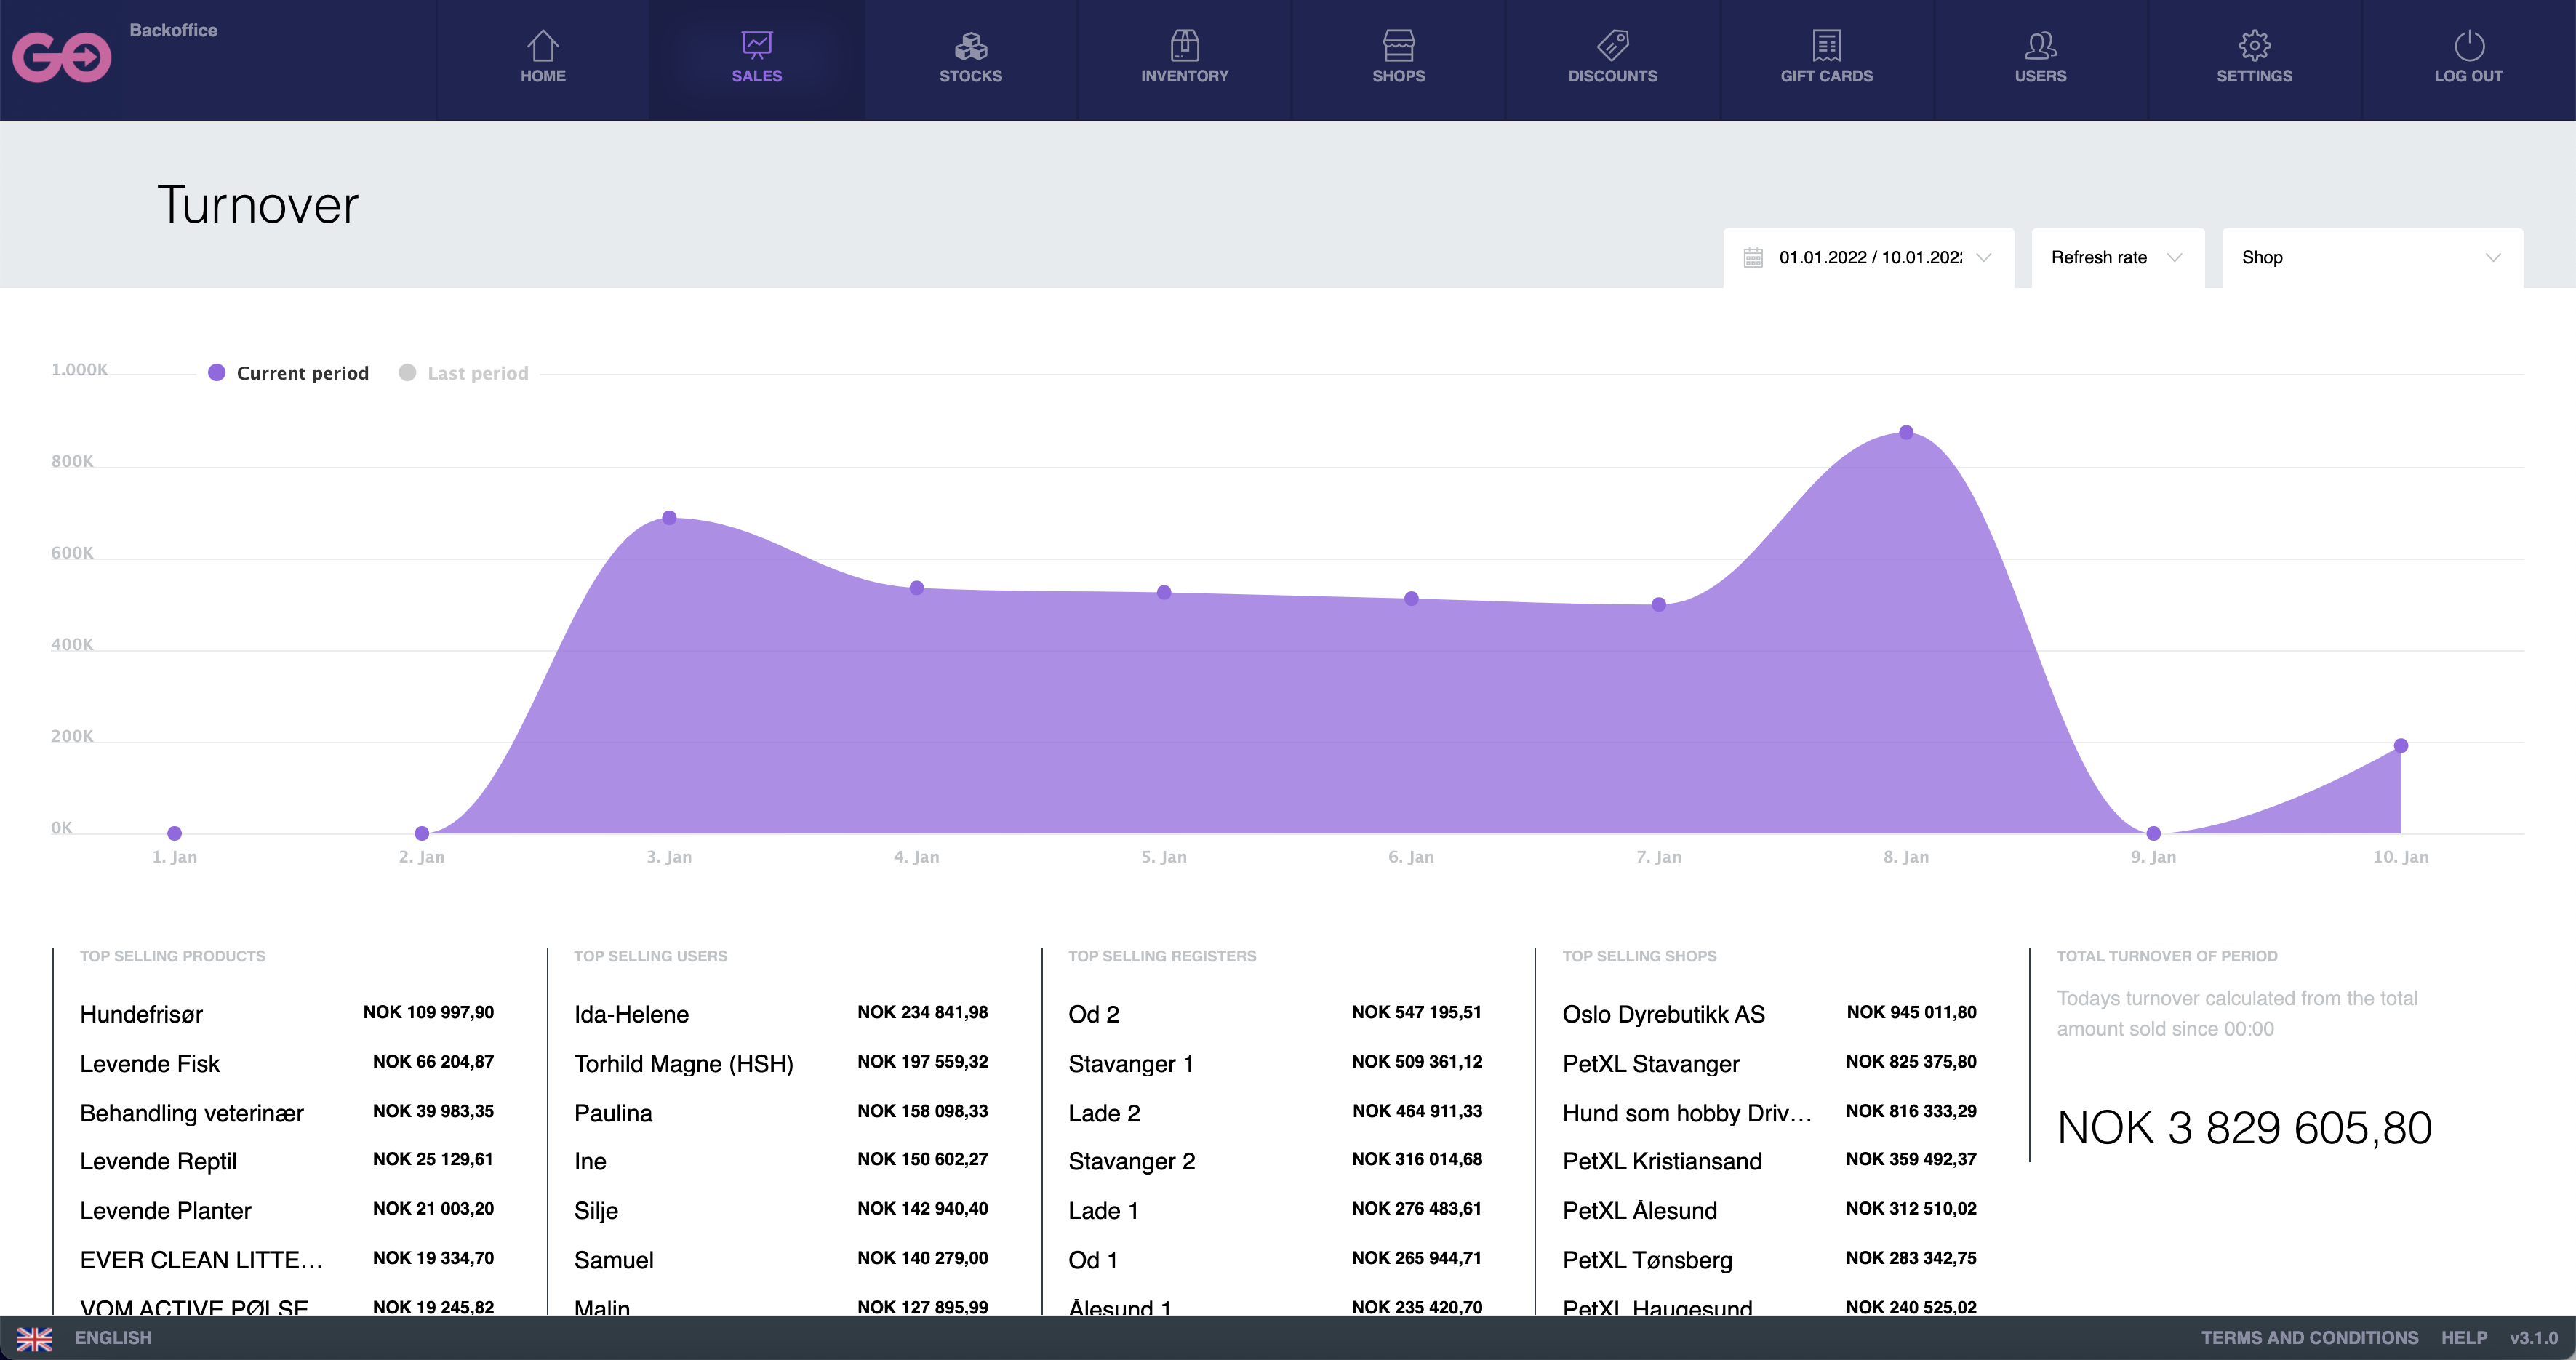The image size is (2576, 1360).
Task: Open the Users people icon
Action: tap(2040, 46)
